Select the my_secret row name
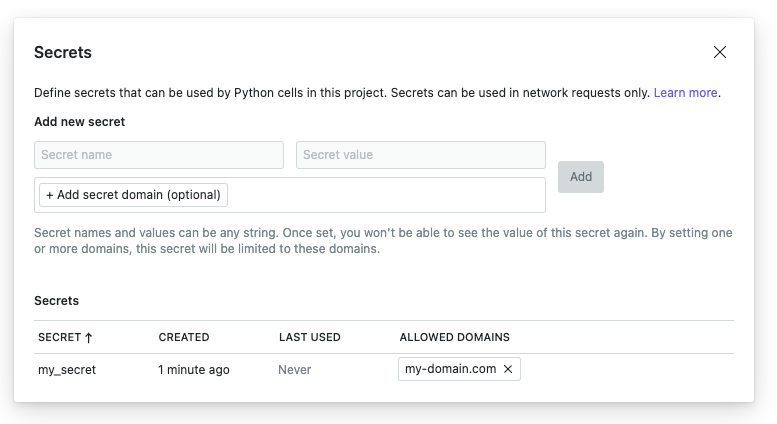Image resolution: width=777 pixels, height=424 pixels. click(x=67, y=370)
